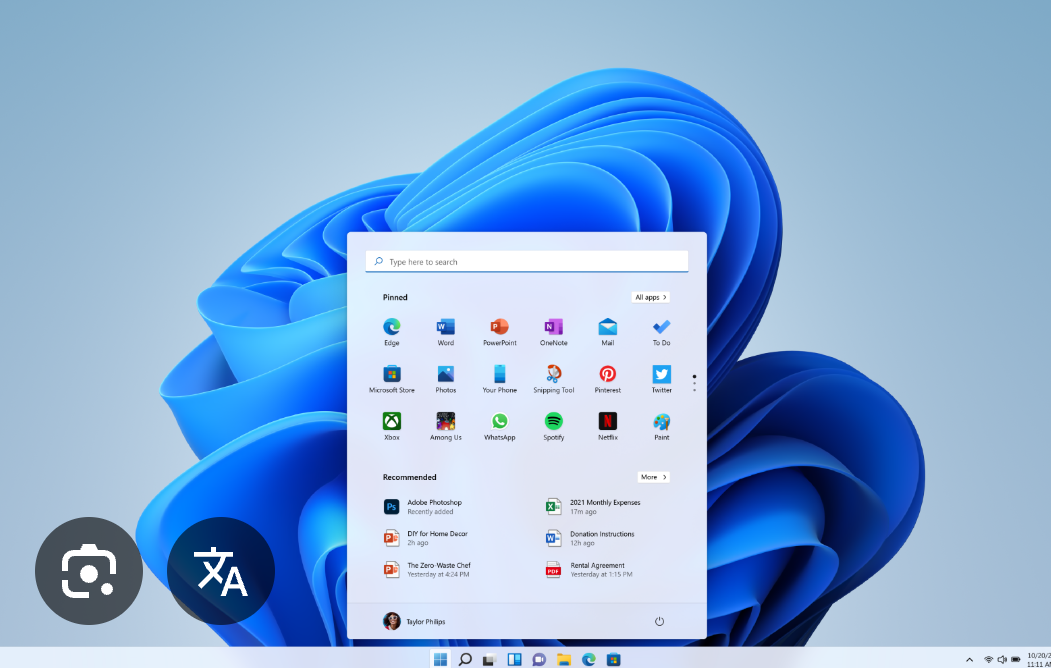
Task: Expand More recommended items
Action: click(653, 477)
